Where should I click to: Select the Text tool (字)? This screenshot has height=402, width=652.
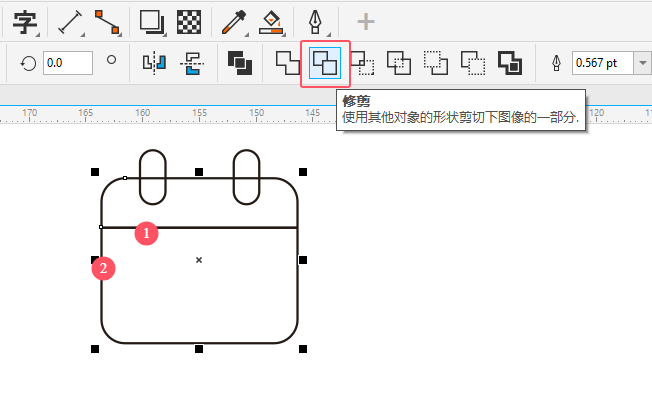[x=25, y=22]
